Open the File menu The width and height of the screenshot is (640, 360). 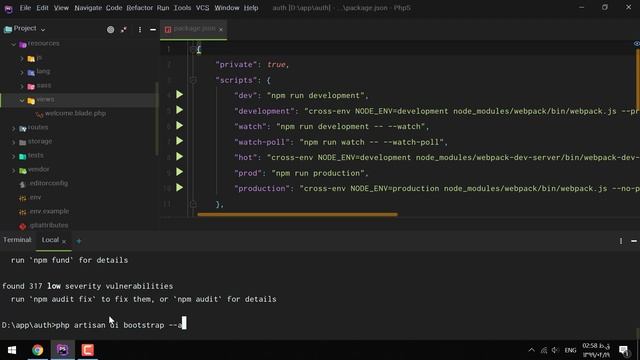[25, 8]
